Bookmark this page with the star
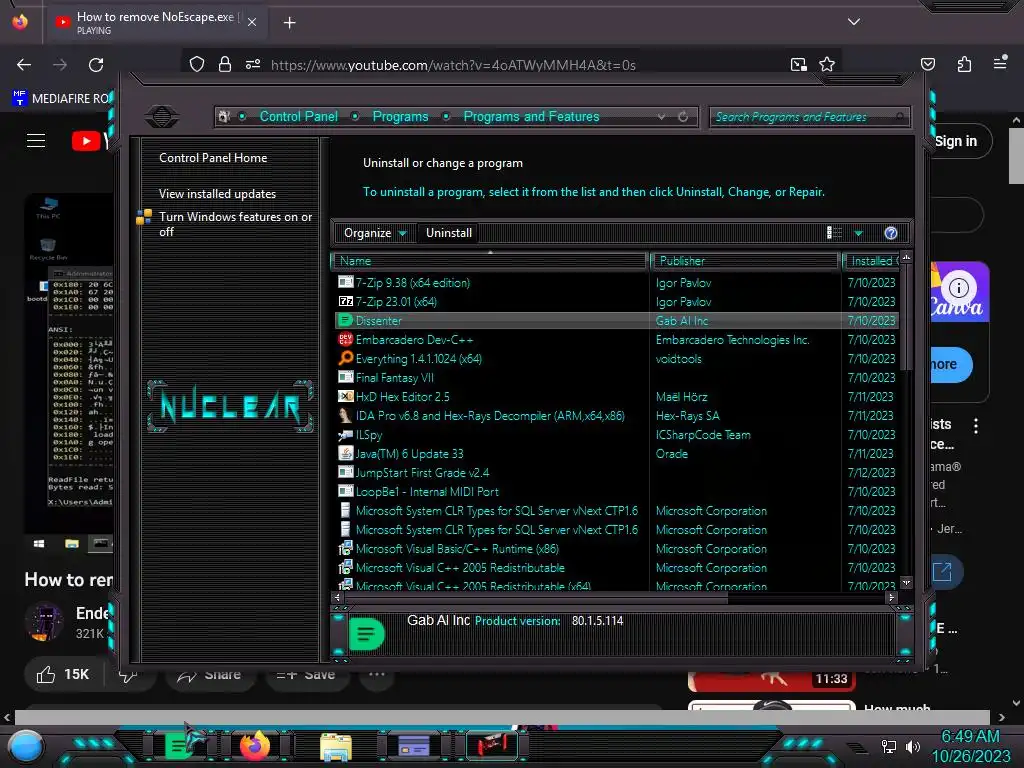Viewport: 1024px width, 768px height. [x=827, y=64]
